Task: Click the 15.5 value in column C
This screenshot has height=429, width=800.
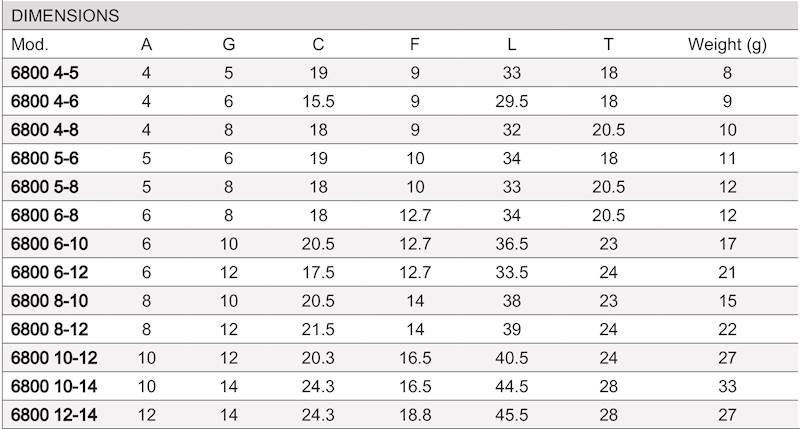Action: [318, 101]
